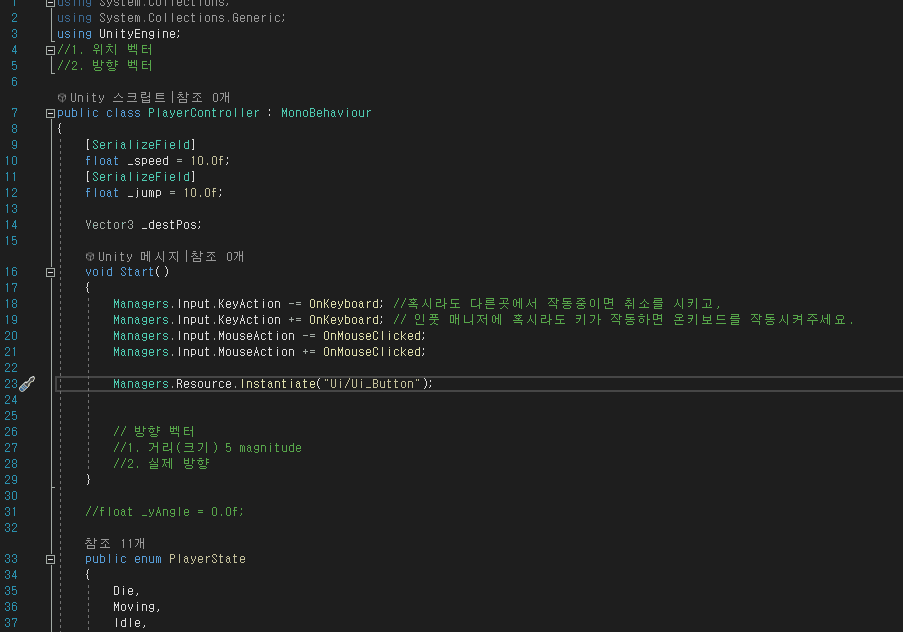Click the Moving enum member
The image size is (903, 632).
(134, 607)
